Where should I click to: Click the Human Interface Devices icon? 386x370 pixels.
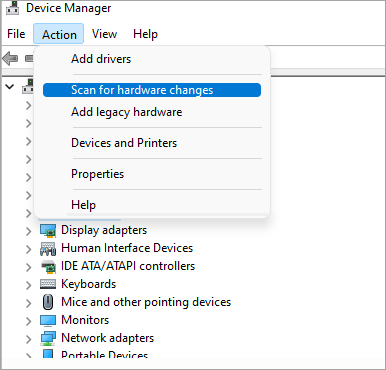(48, 249)
